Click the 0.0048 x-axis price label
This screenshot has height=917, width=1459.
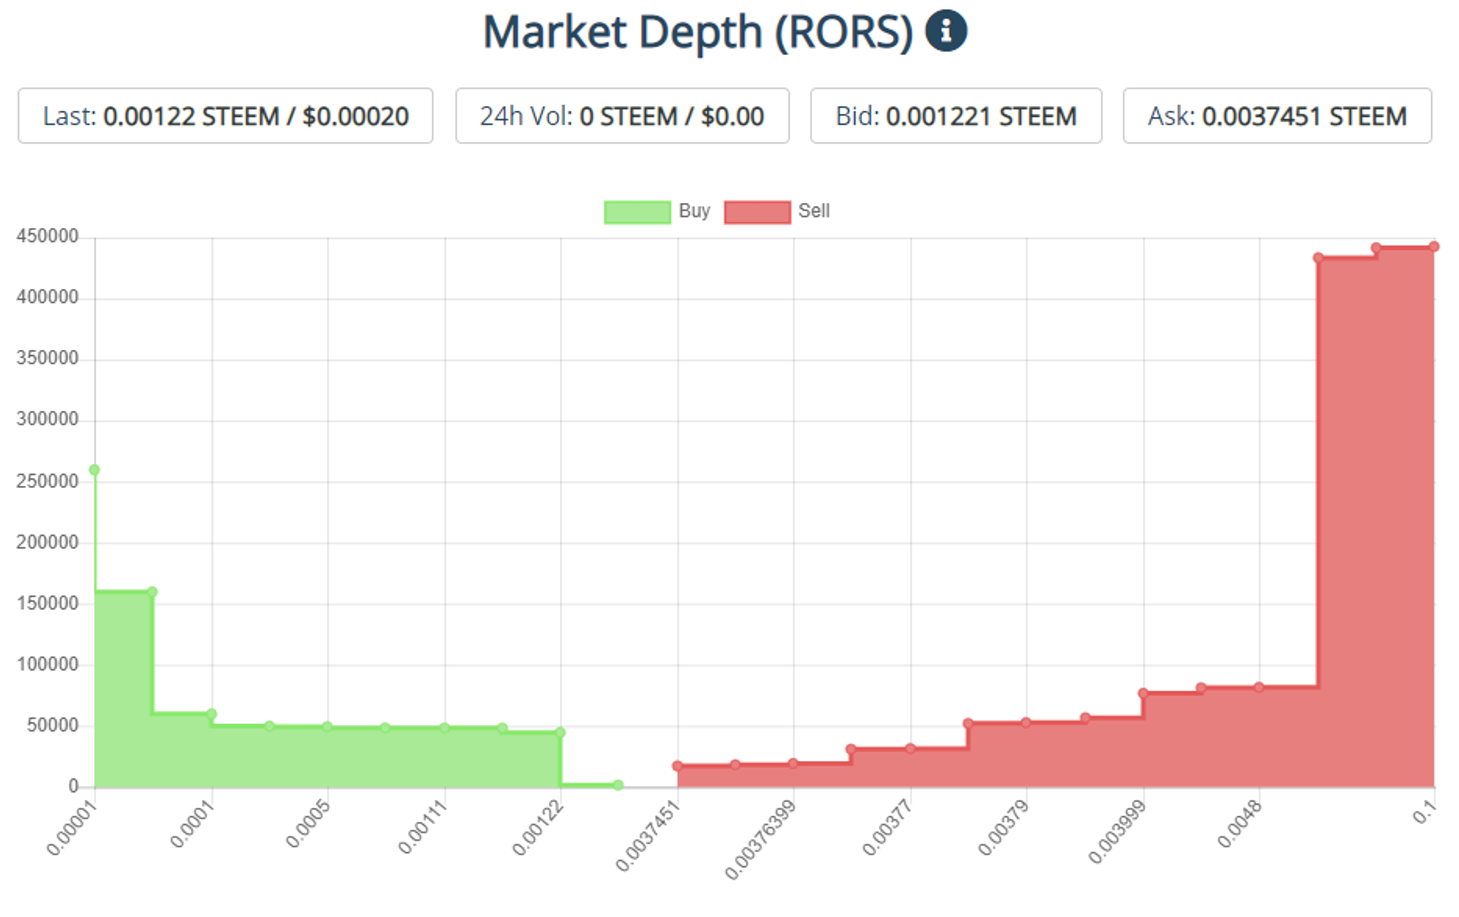(1240, 823)
